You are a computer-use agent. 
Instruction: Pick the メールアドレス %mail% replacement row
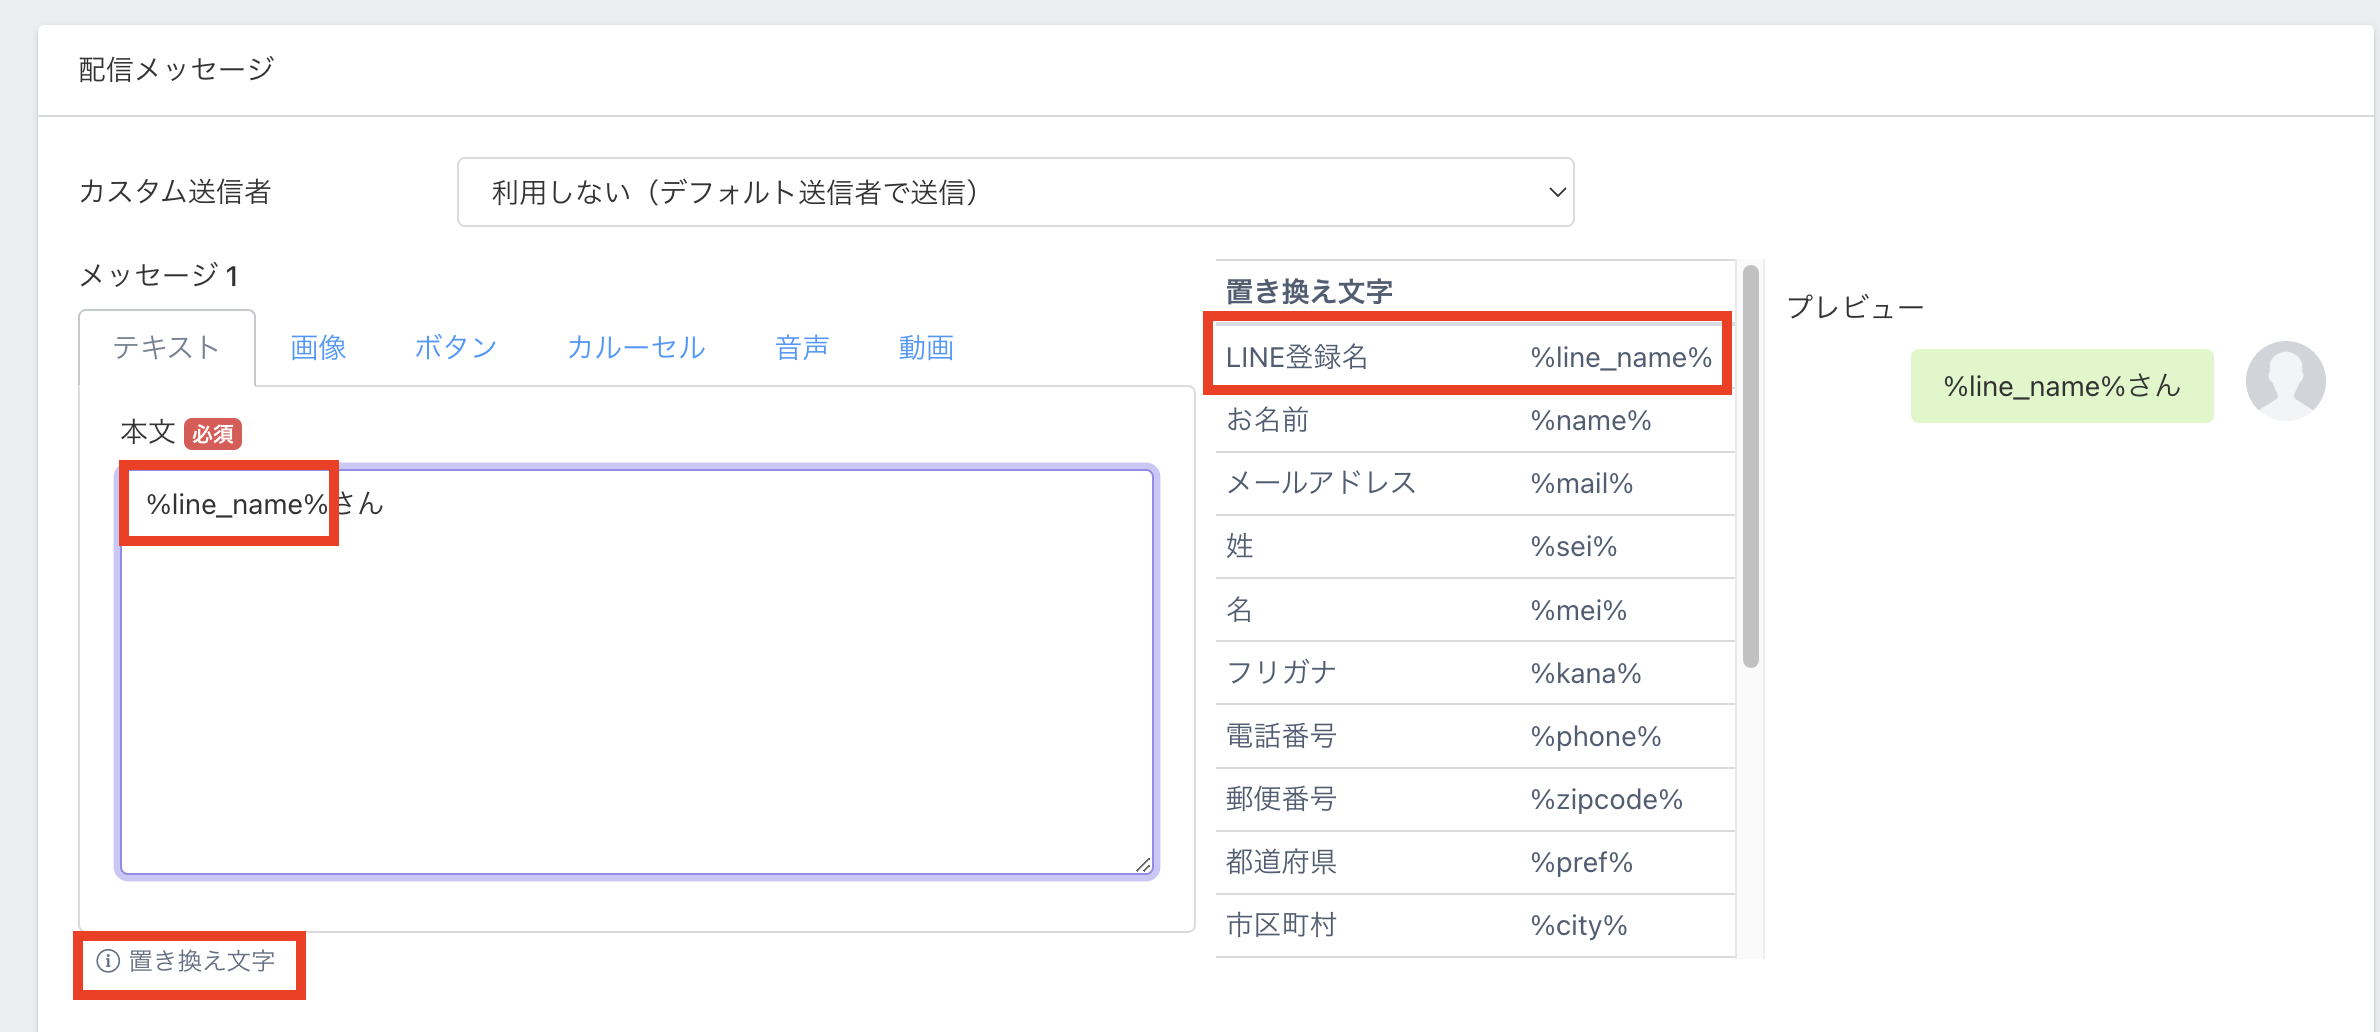click(x=1474, y=484)
